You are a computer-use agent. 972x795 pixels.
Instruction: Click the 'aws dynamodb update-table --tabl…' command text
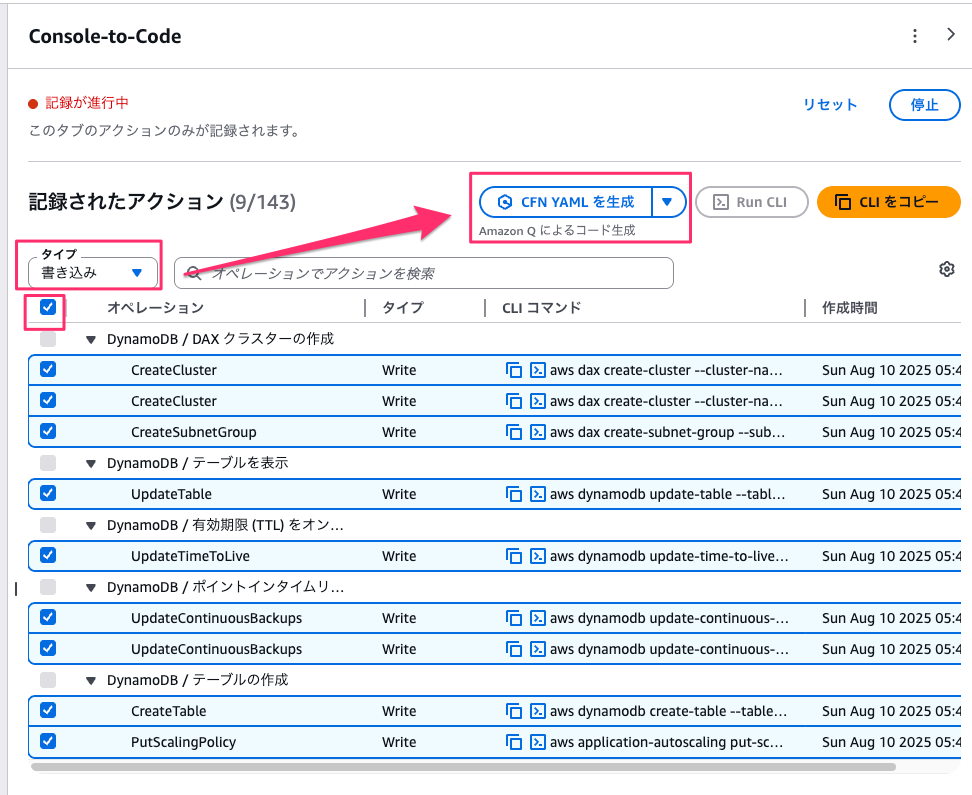[x=667, y=494]
